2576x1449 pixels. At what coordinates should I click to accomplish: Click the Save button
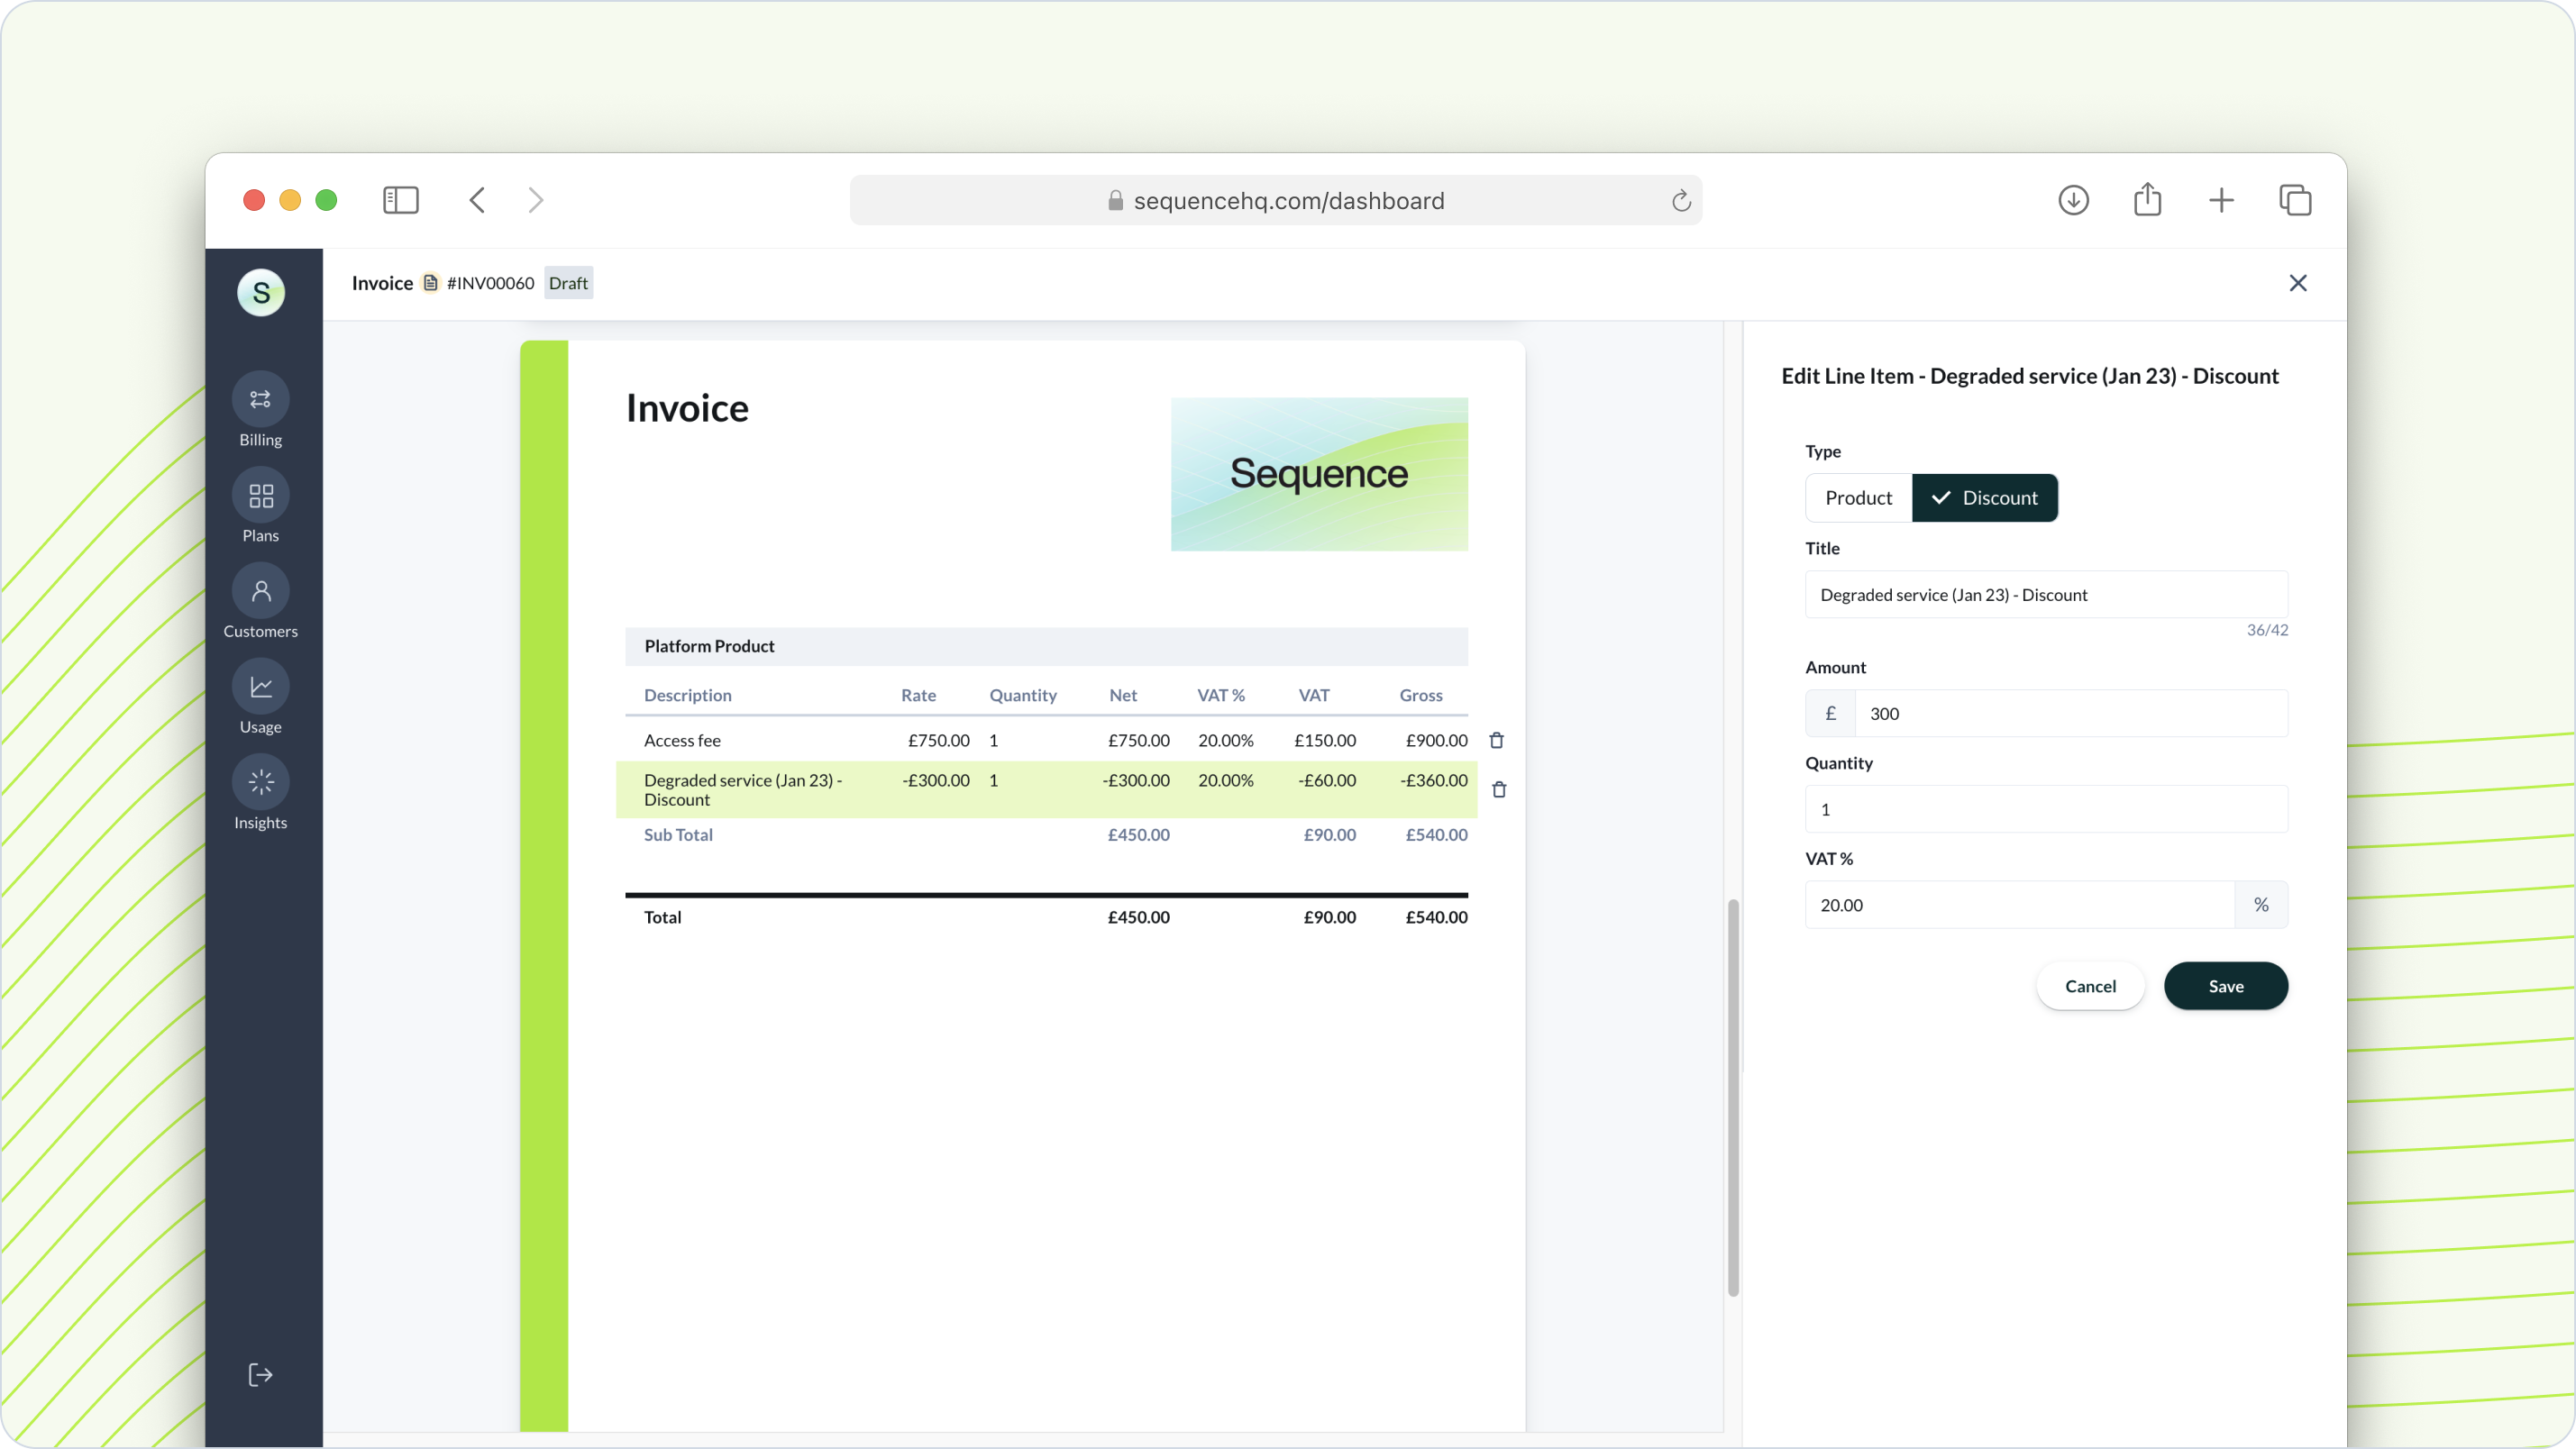click(x=2225, y=986)
